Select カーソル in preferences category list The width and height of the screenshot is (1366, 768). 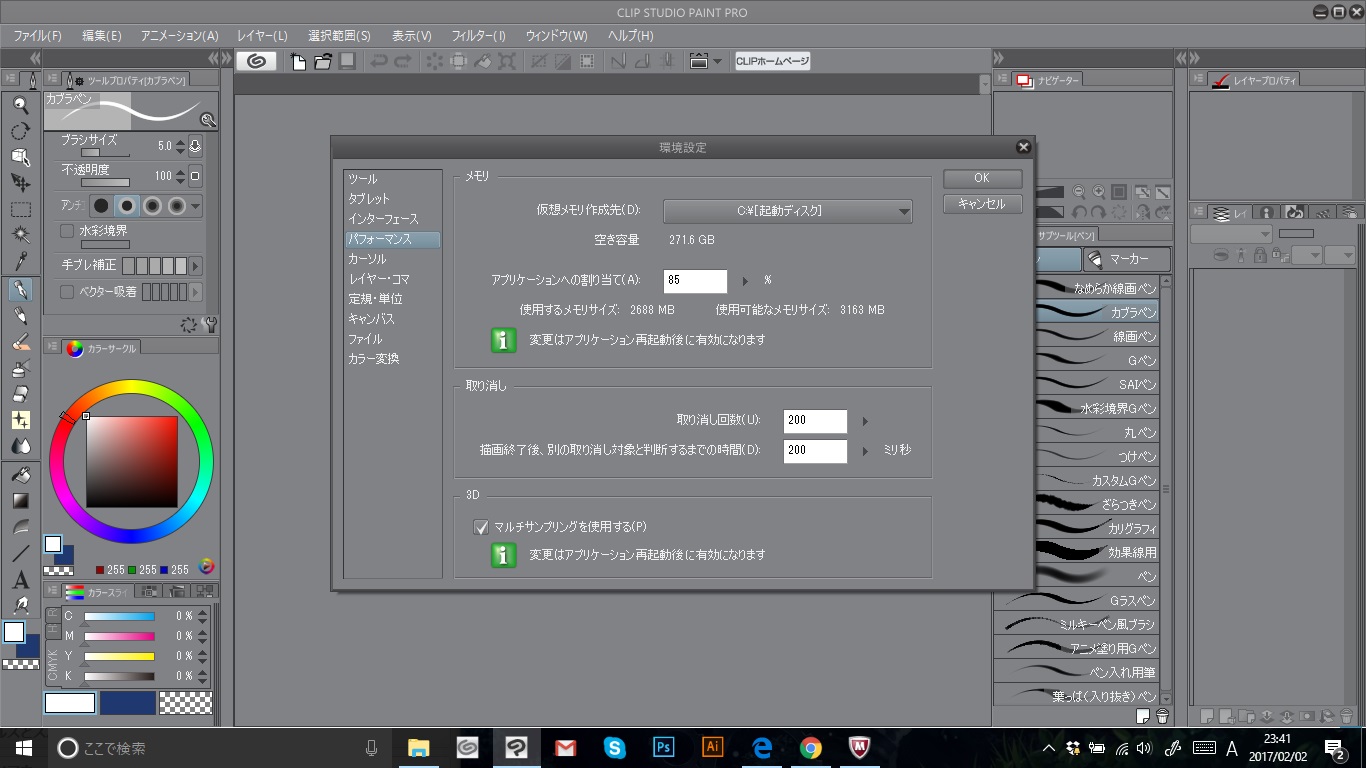(x=367, y=259)
